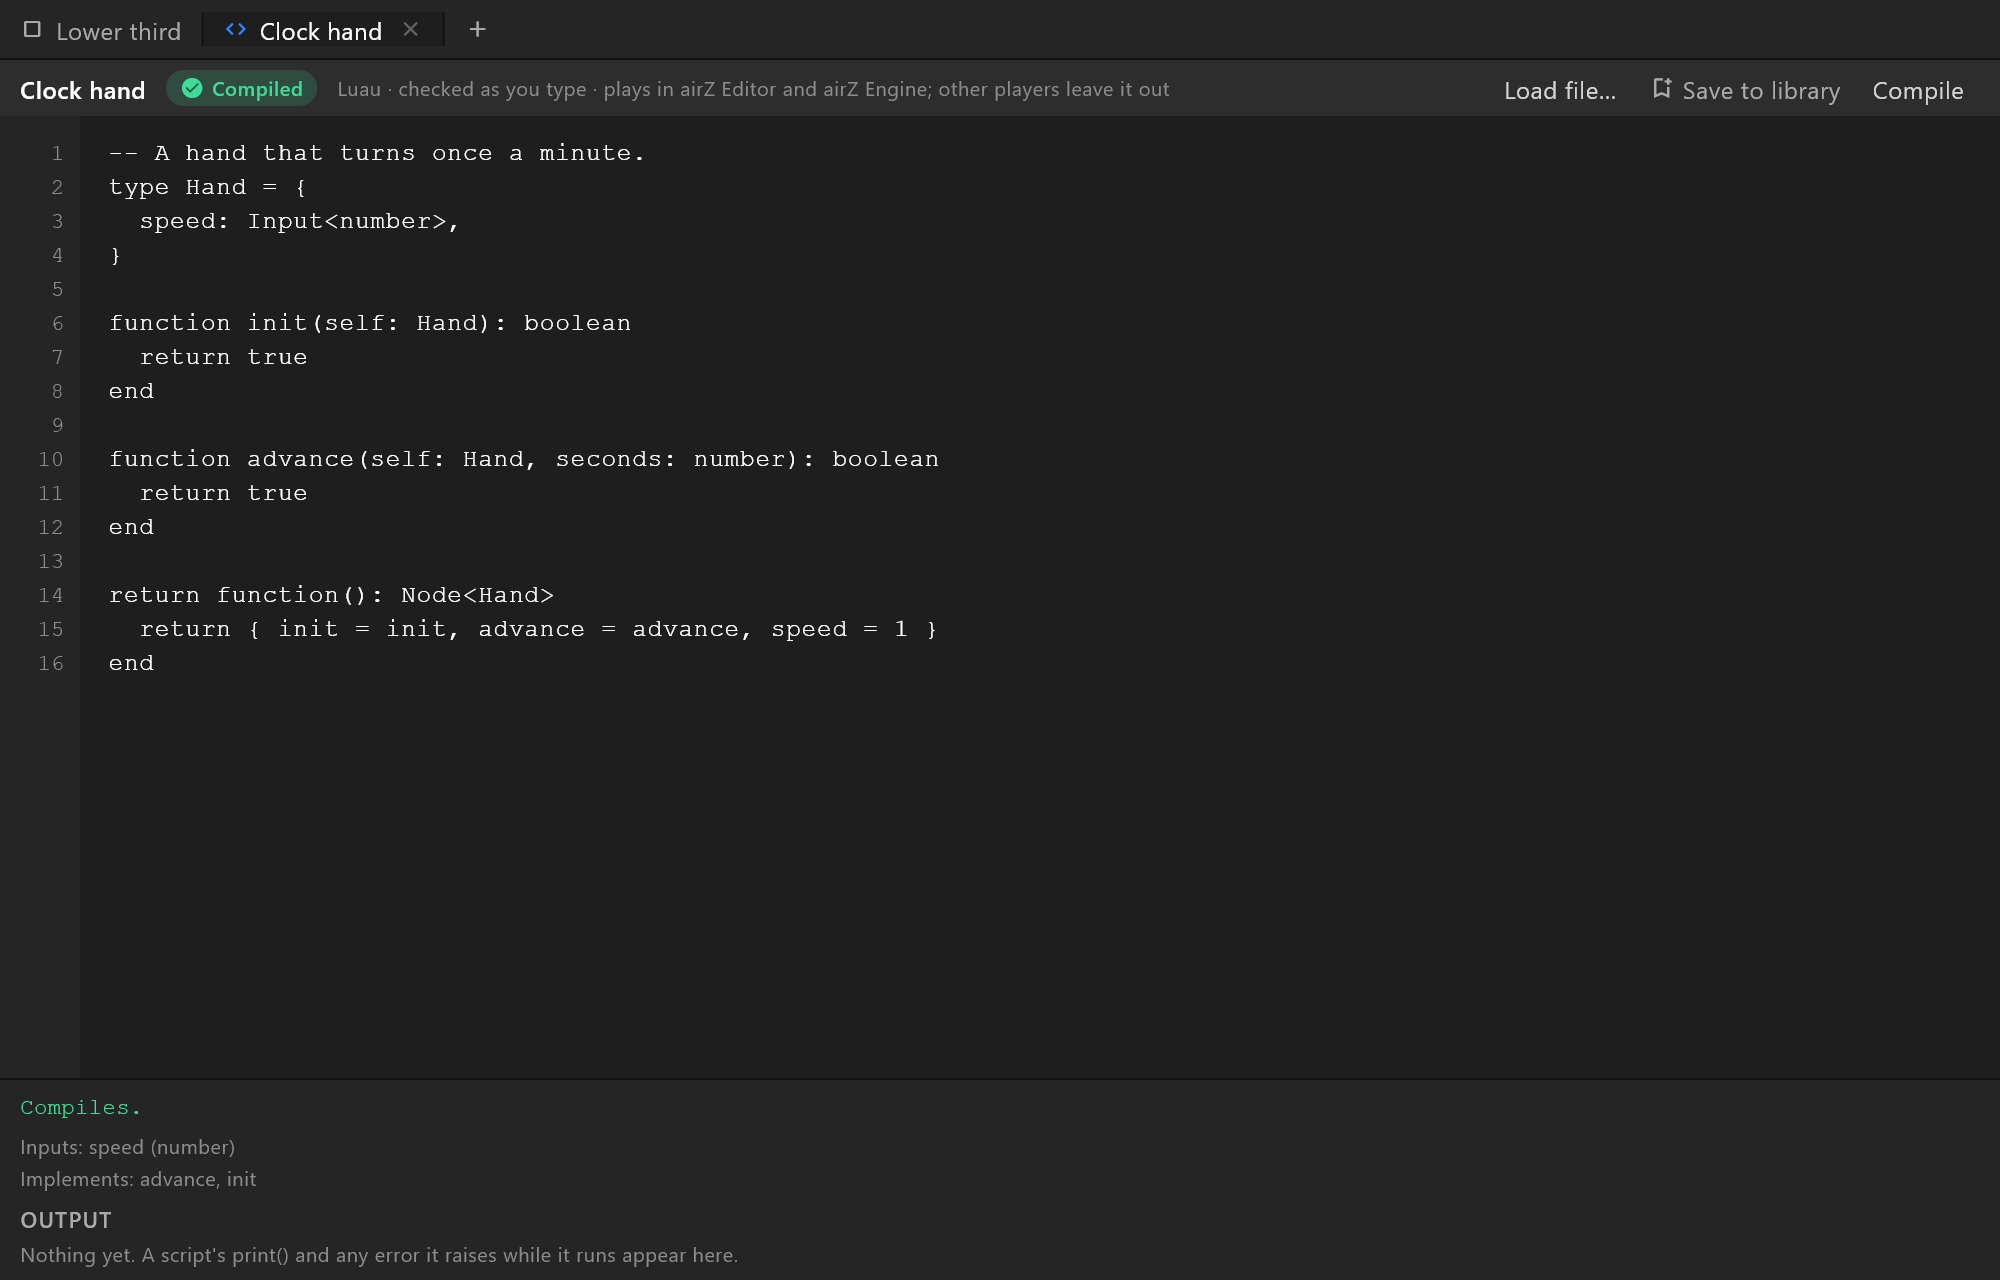This screenshot has width=2000, height=1280.
Task: Click the Clock hand script title
Action: coord(83,90)
